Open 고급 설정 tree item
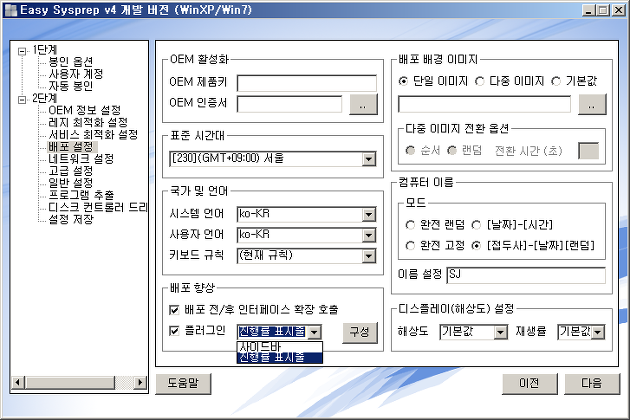This screenshot has height=420, width=630. [71, 171]
